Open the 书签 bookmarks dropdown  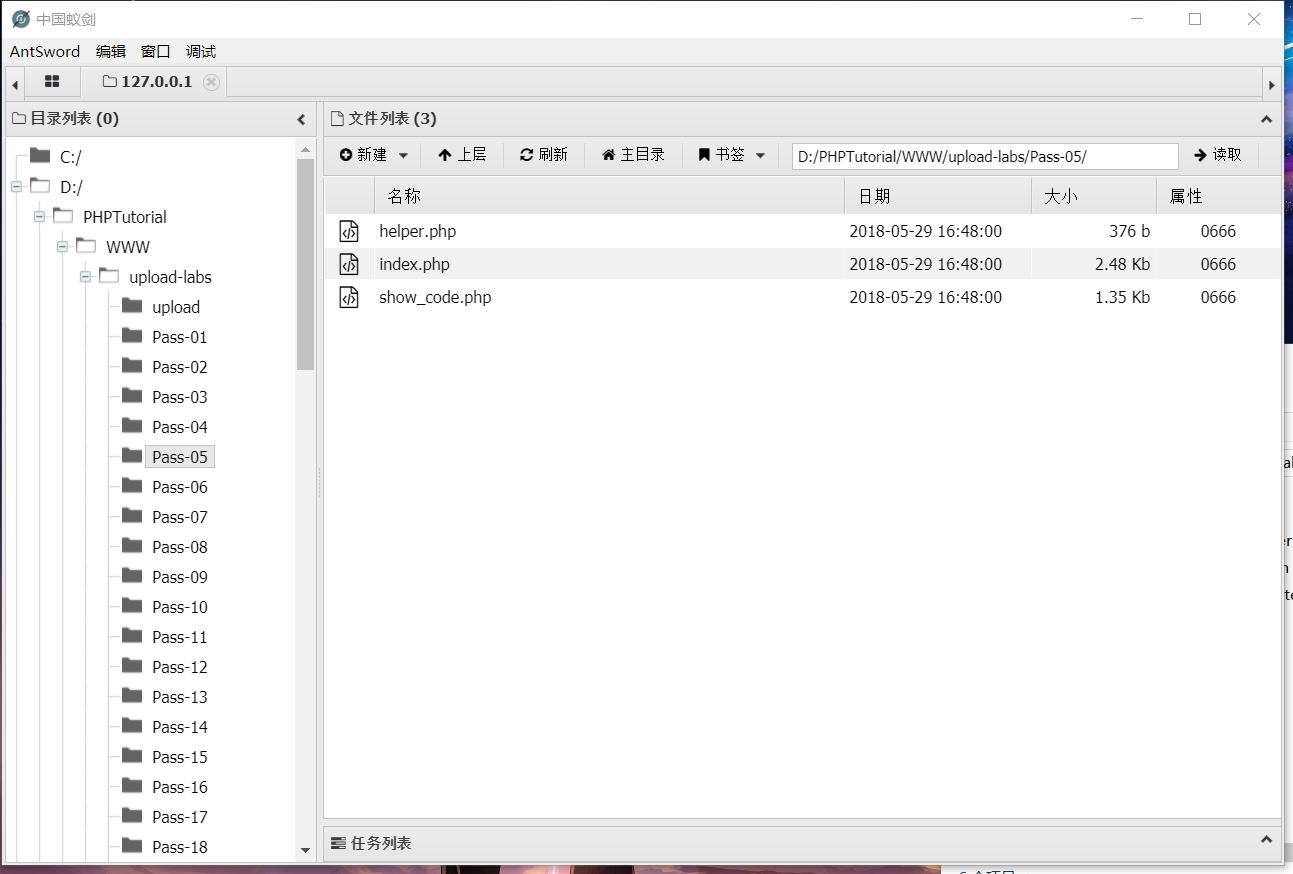point(731,155)
